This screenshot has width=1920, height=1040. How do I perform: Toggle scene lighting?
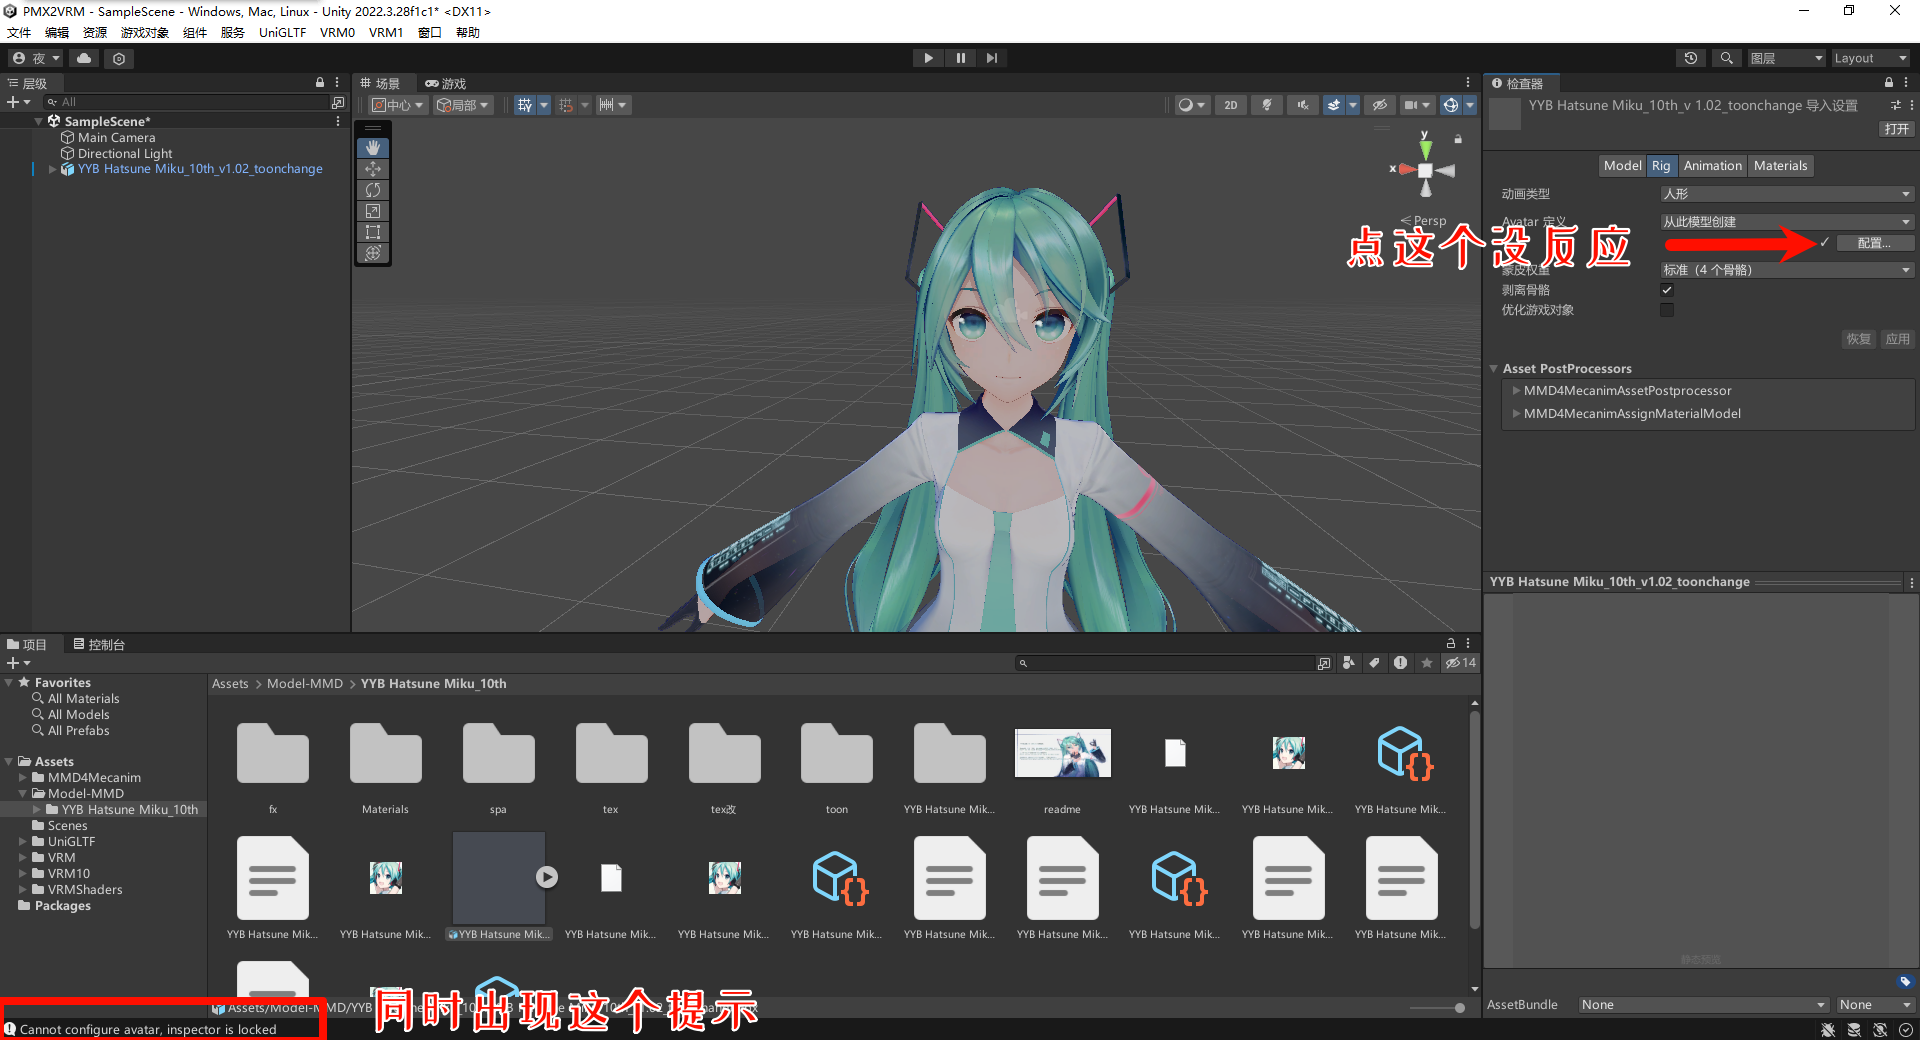click(1267, 105)
